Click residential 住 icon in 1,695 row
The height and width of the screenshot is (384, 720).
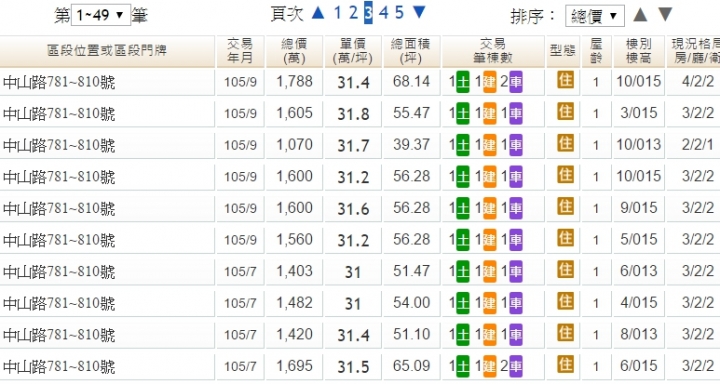pos(565,365)
